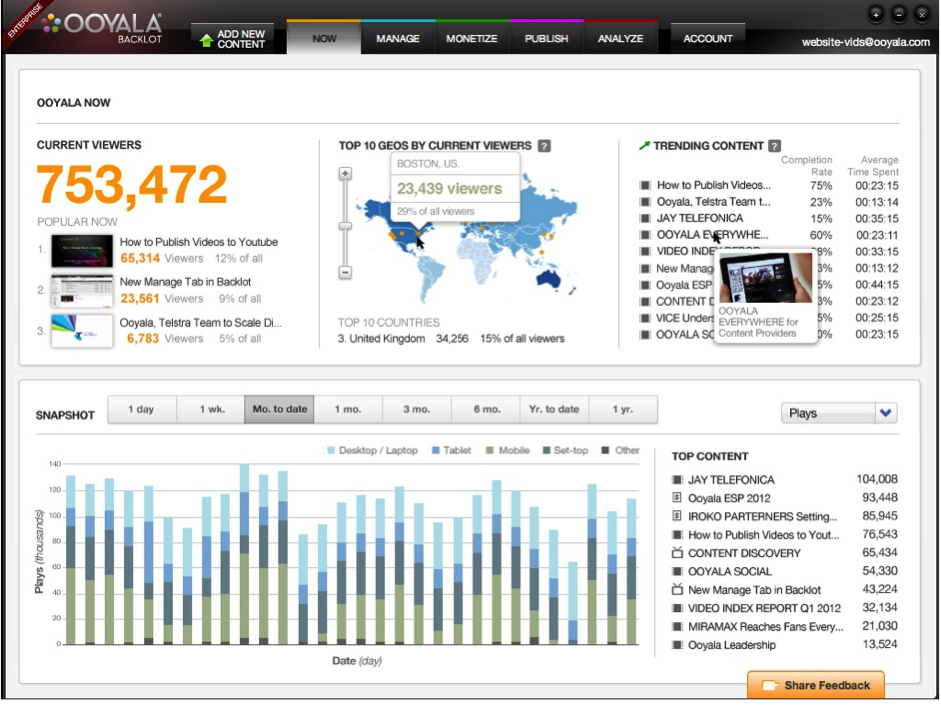Click document icon beside Ooyala ESP 2012
The height and width of the screenshot is (705, 941).
(x=677, y=497)
